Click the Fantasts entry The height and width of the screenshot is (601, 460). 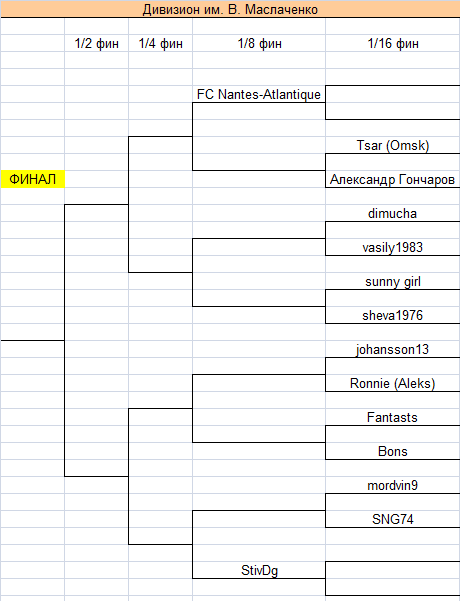393,417
